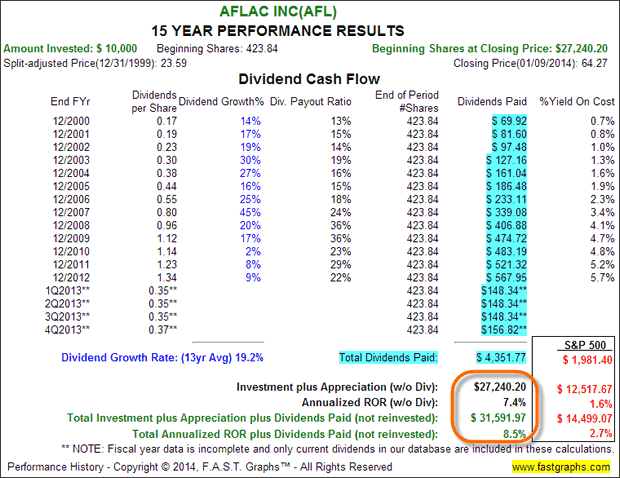Select the $ 186.48 dividends paid cell
620x478 pixels.
tap(506, 186)
